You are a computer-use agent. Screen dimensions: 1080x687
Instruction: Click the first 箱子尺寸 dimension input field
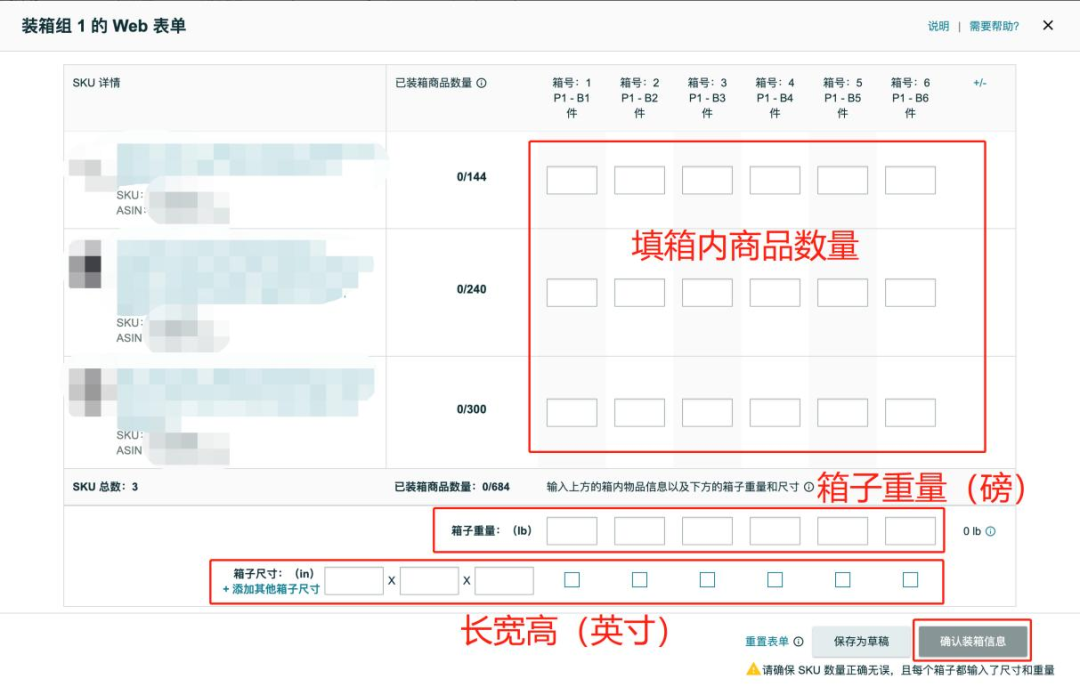[x=354, y=578]
